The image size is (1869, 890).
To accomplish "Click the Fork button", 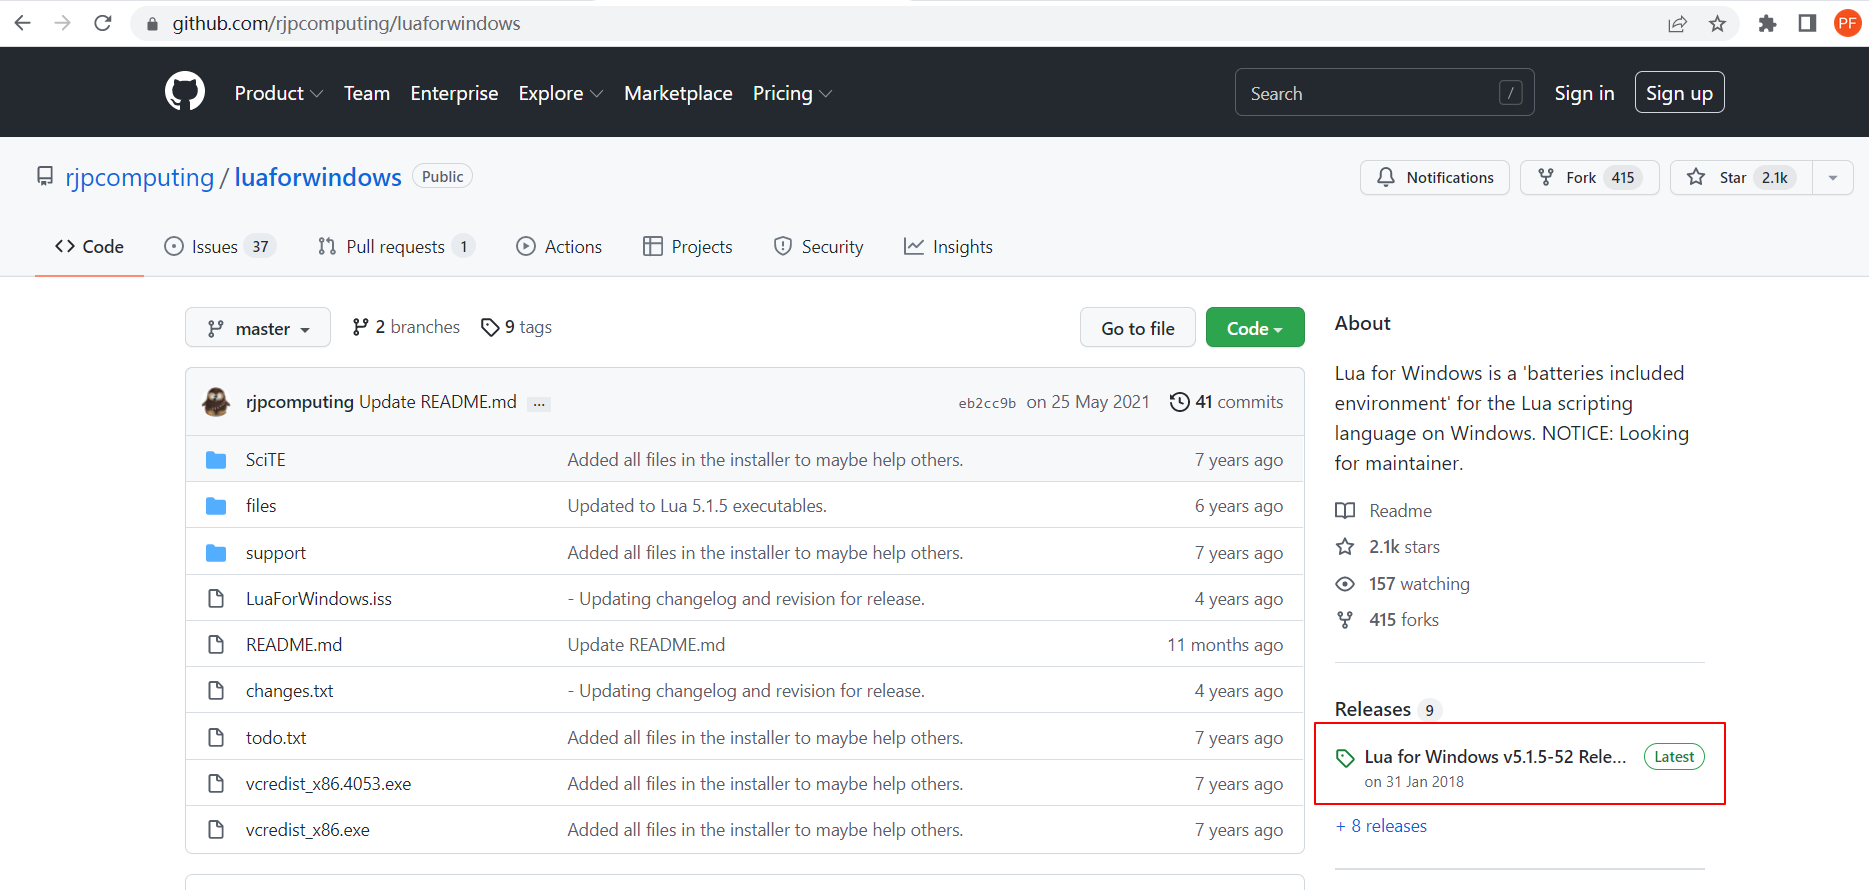I will click(x=1589, y=178).
